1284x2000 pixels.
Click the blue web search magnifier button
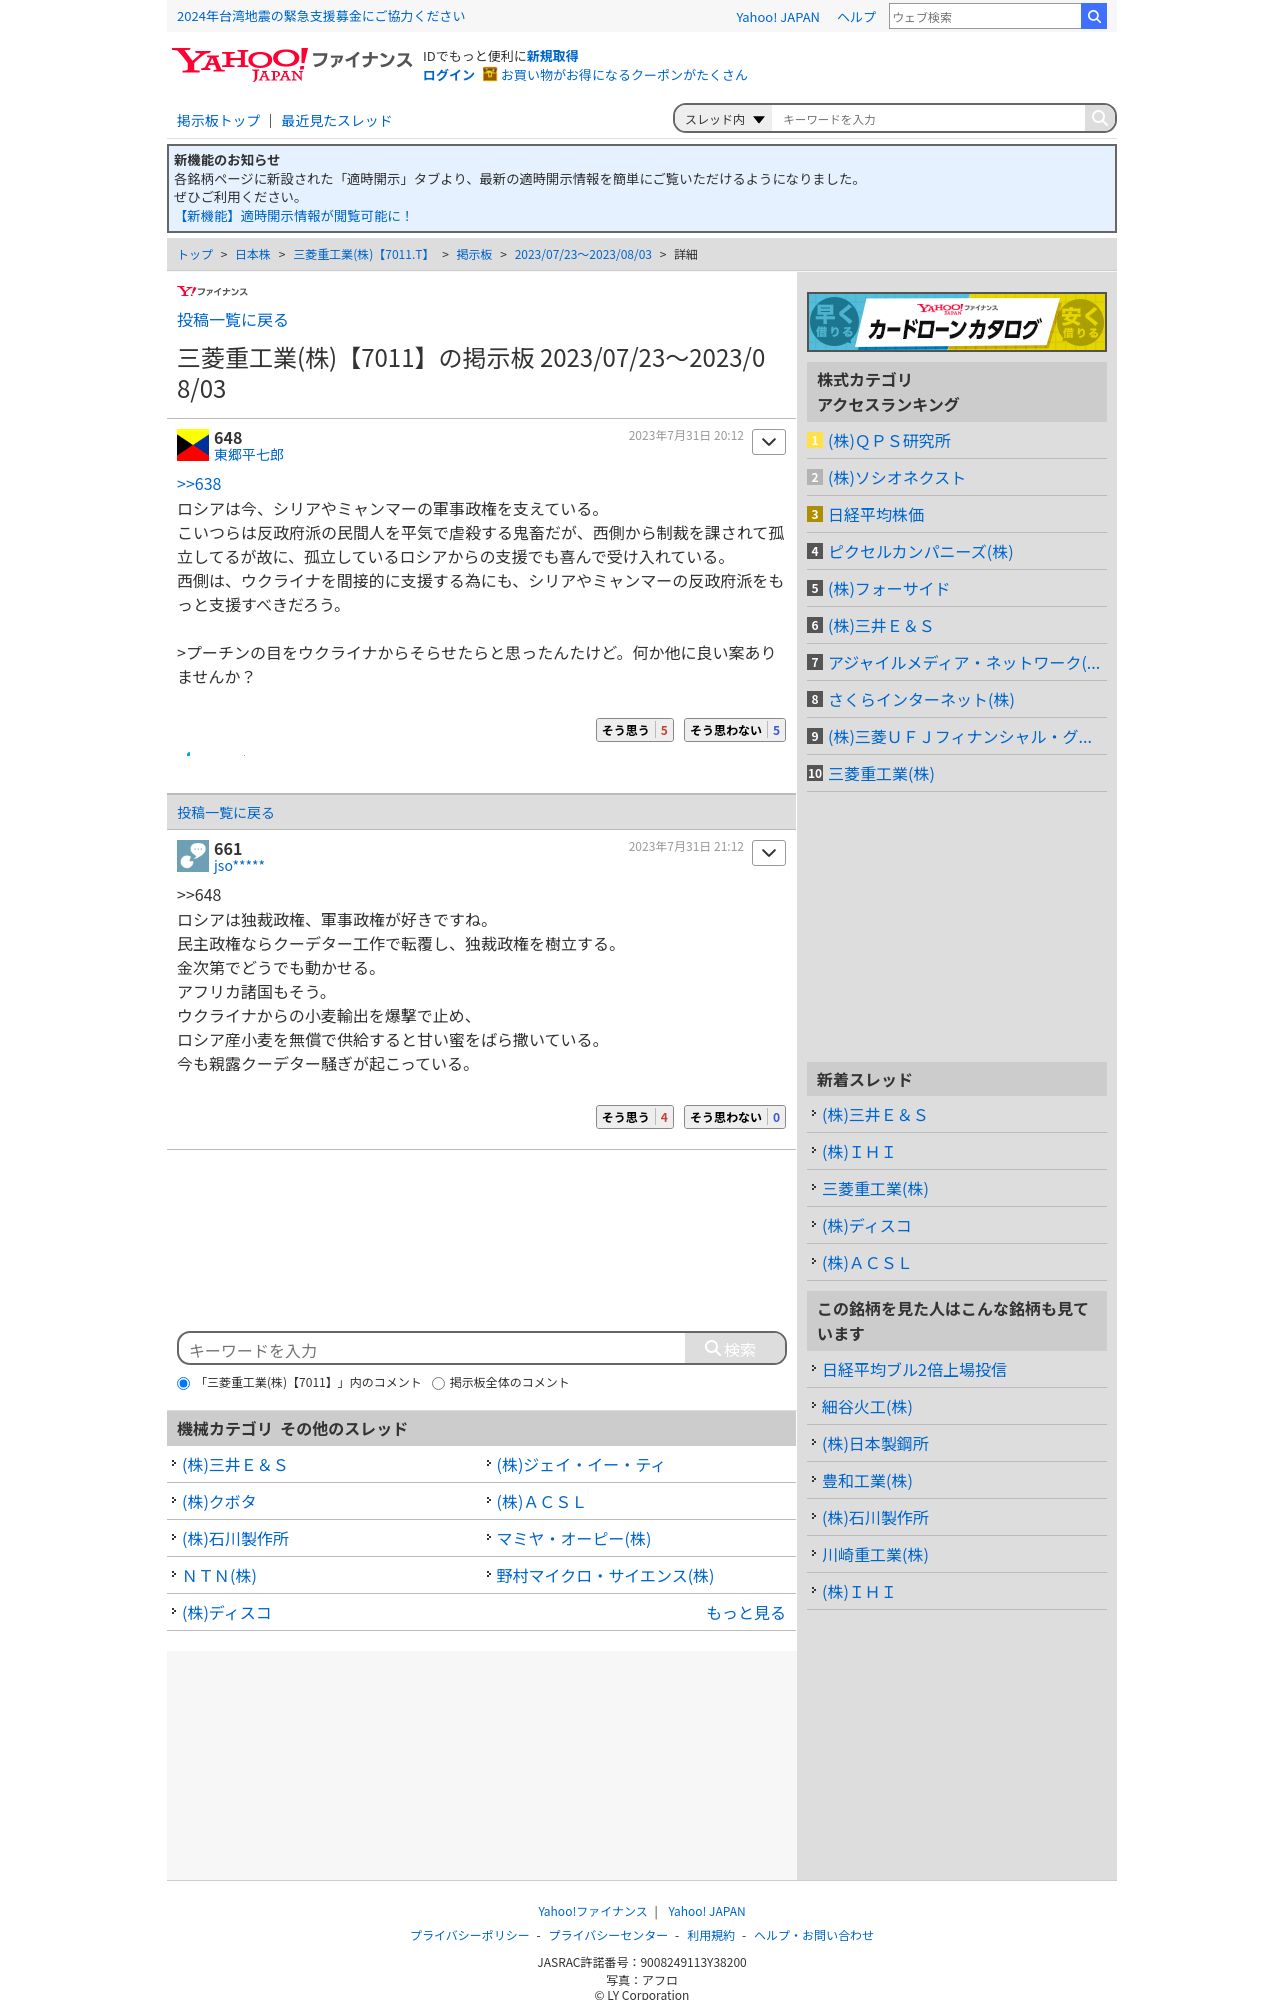point(1094,16)
